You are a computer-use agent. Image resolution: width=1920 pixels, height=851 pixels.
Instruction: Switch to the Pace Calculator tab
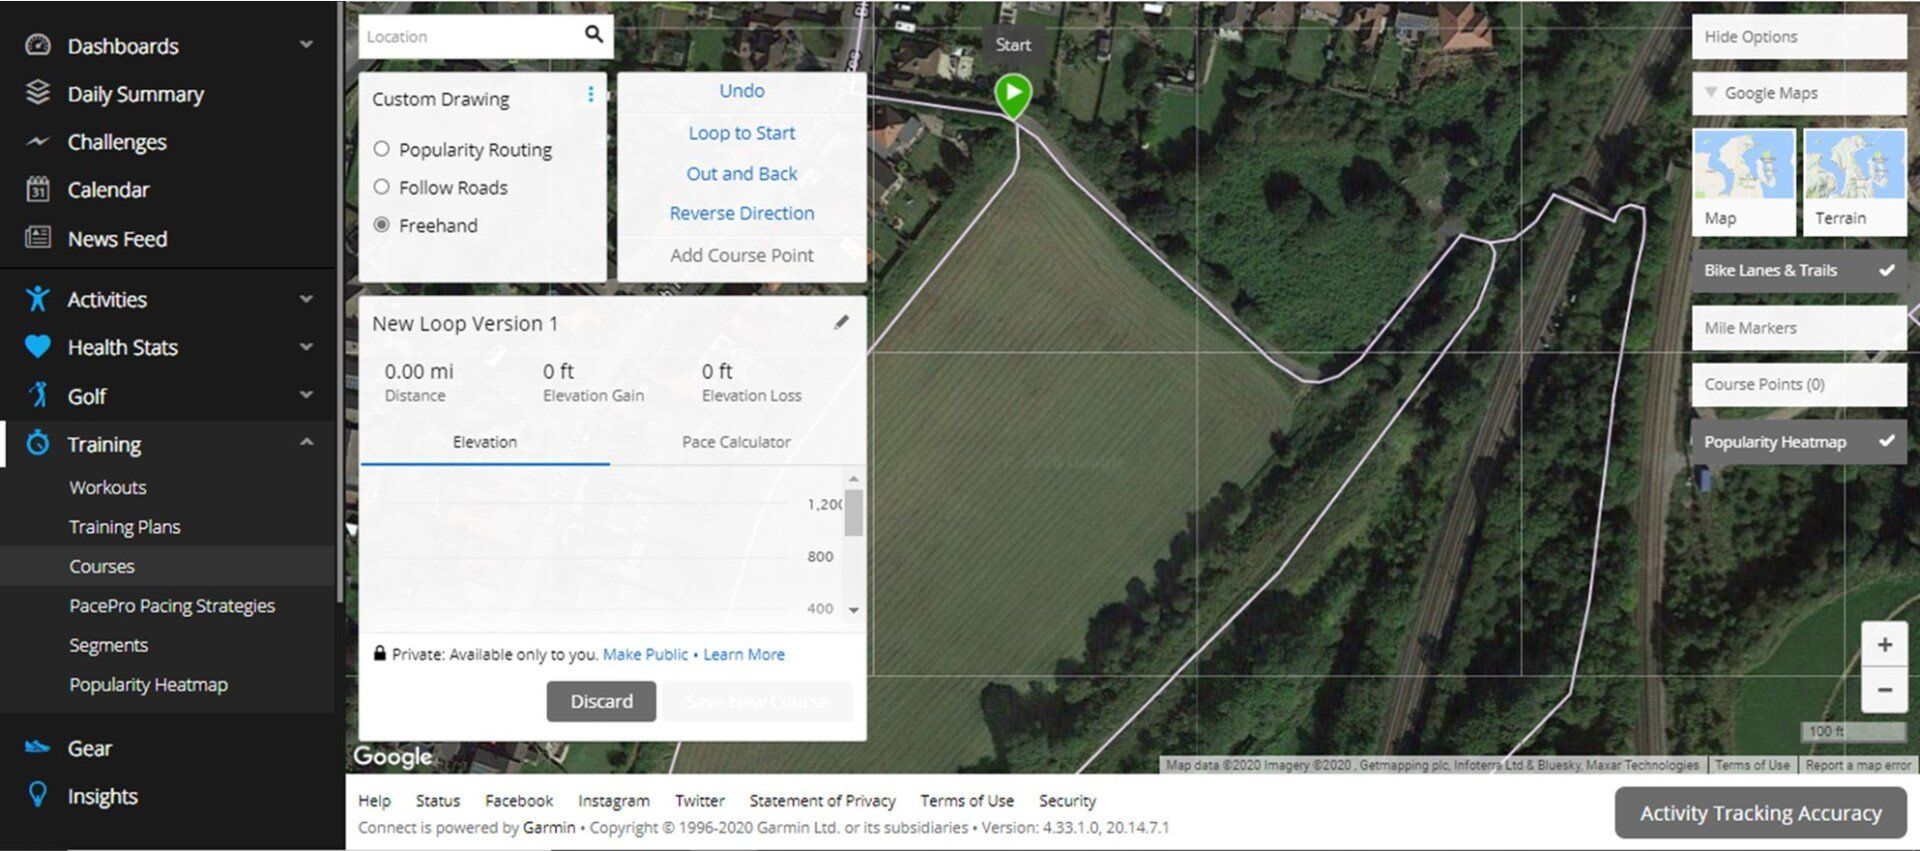pos(736,442)
